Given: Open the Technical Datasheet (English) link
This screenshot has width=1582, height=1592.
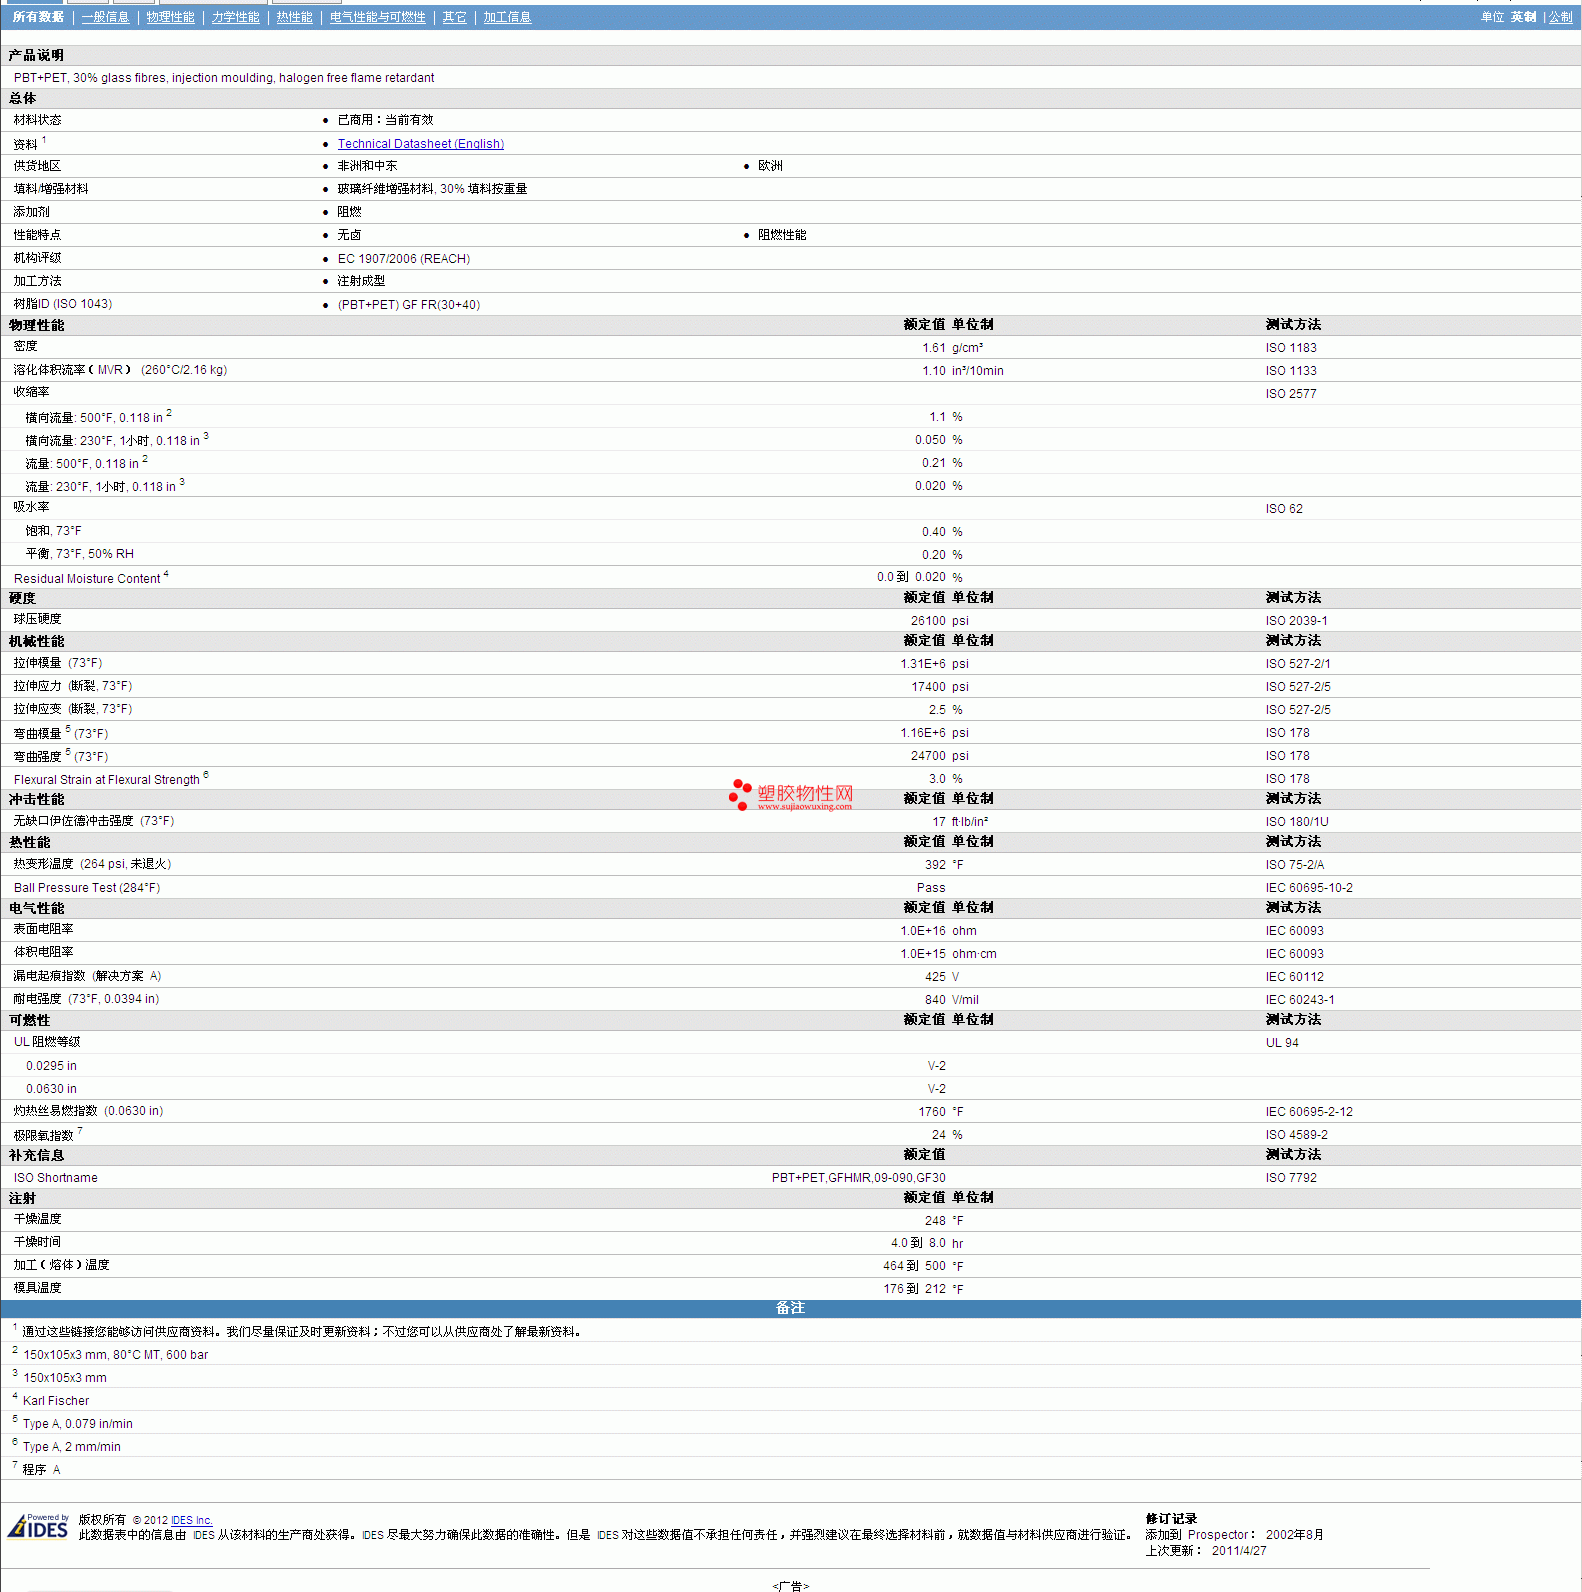Looking at the screenshot, I should point(420,144).
